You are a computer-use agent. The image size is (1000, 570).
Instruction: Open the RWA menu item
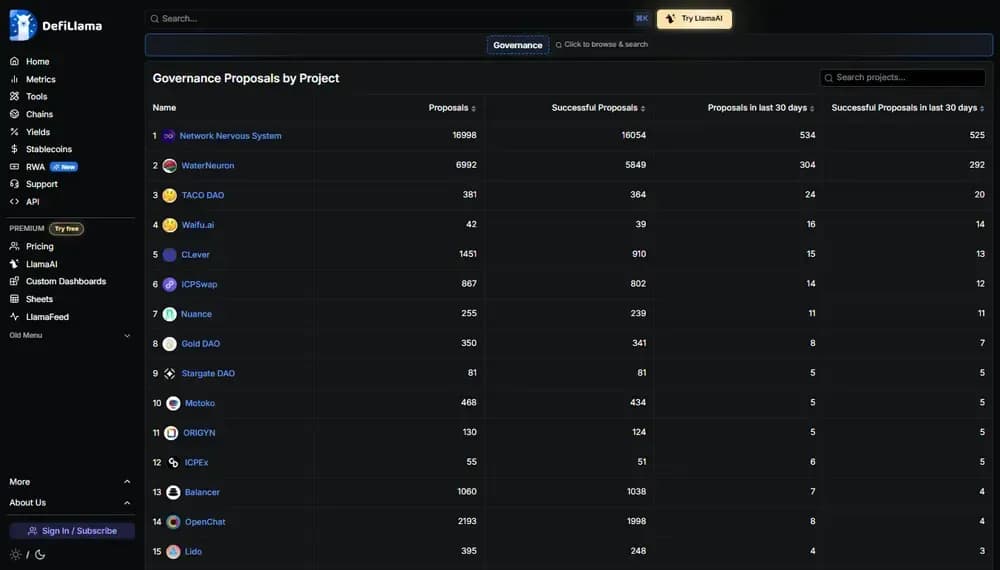[35, 167]
